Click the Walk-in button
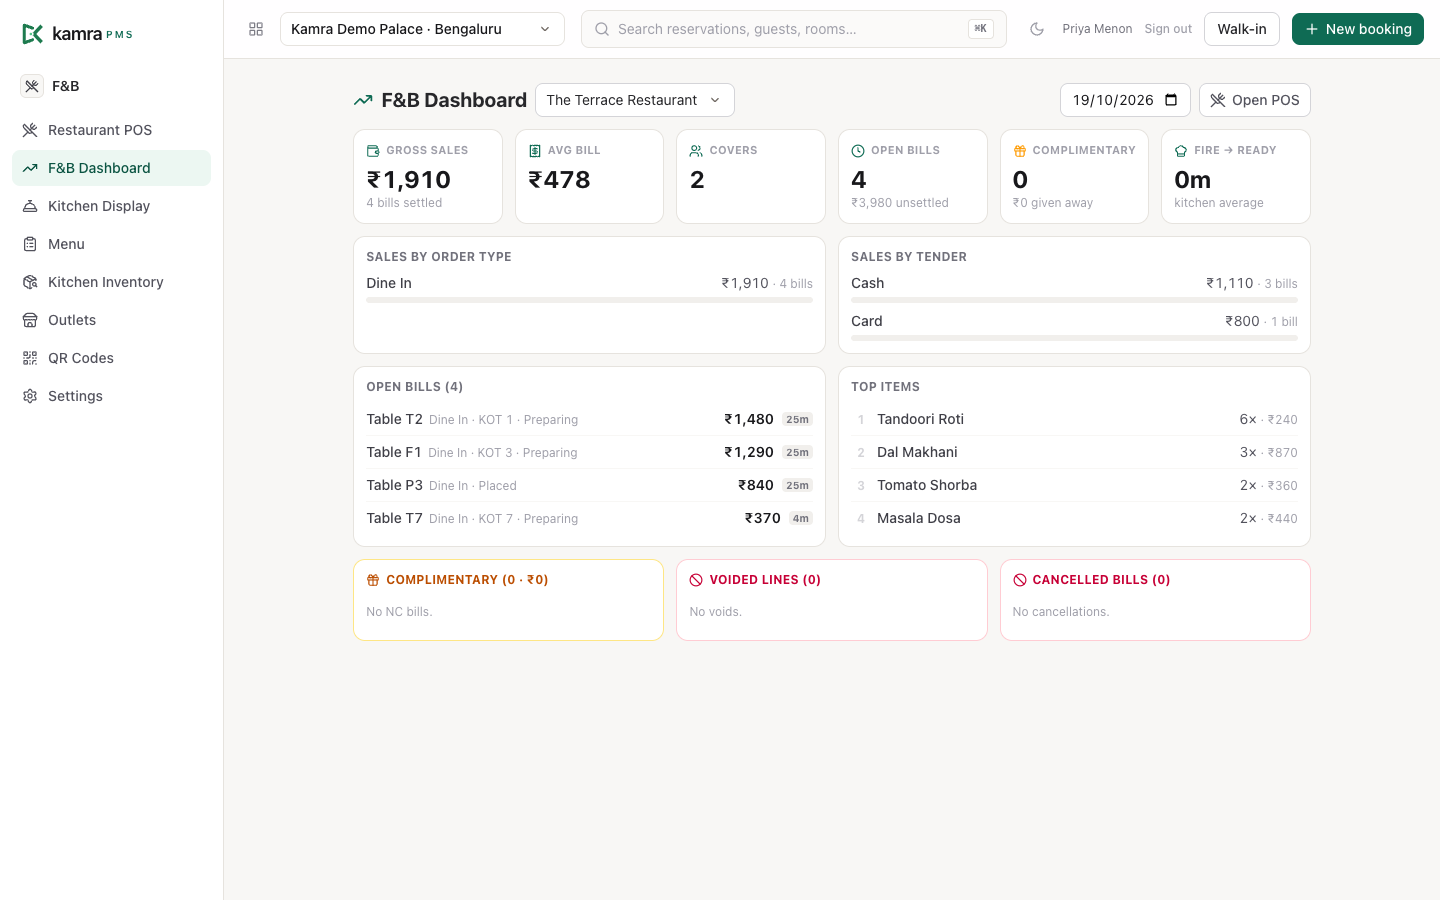 pos(1242,29)
